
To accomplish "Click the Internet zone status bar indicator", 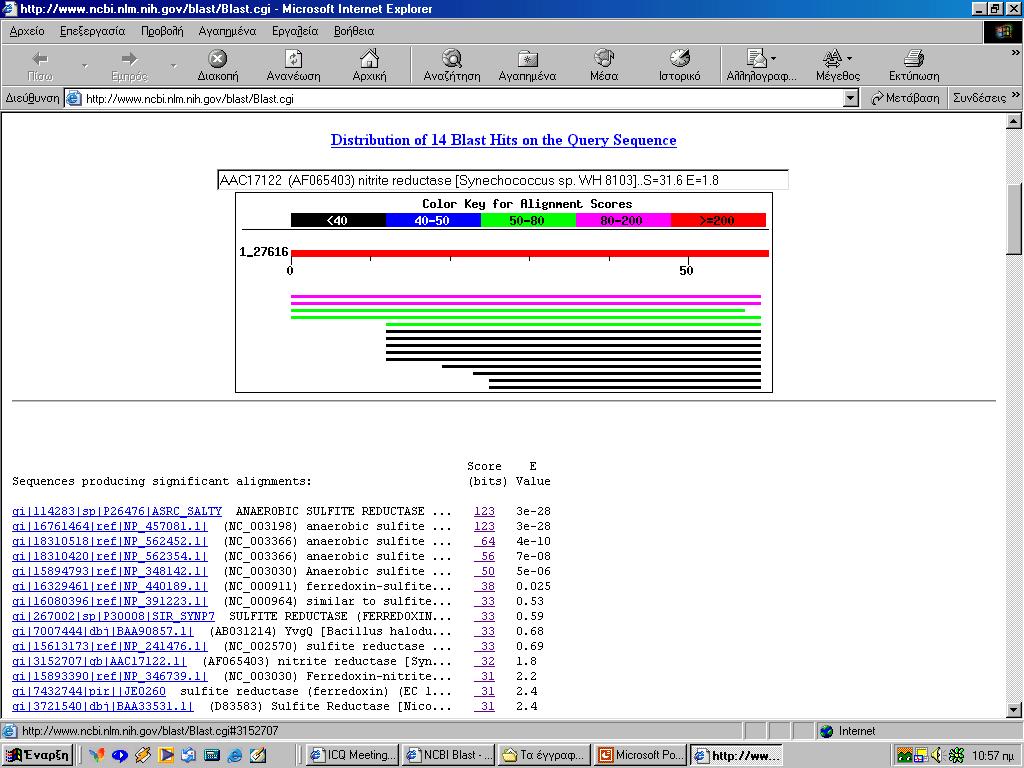I will coord(849,731).
